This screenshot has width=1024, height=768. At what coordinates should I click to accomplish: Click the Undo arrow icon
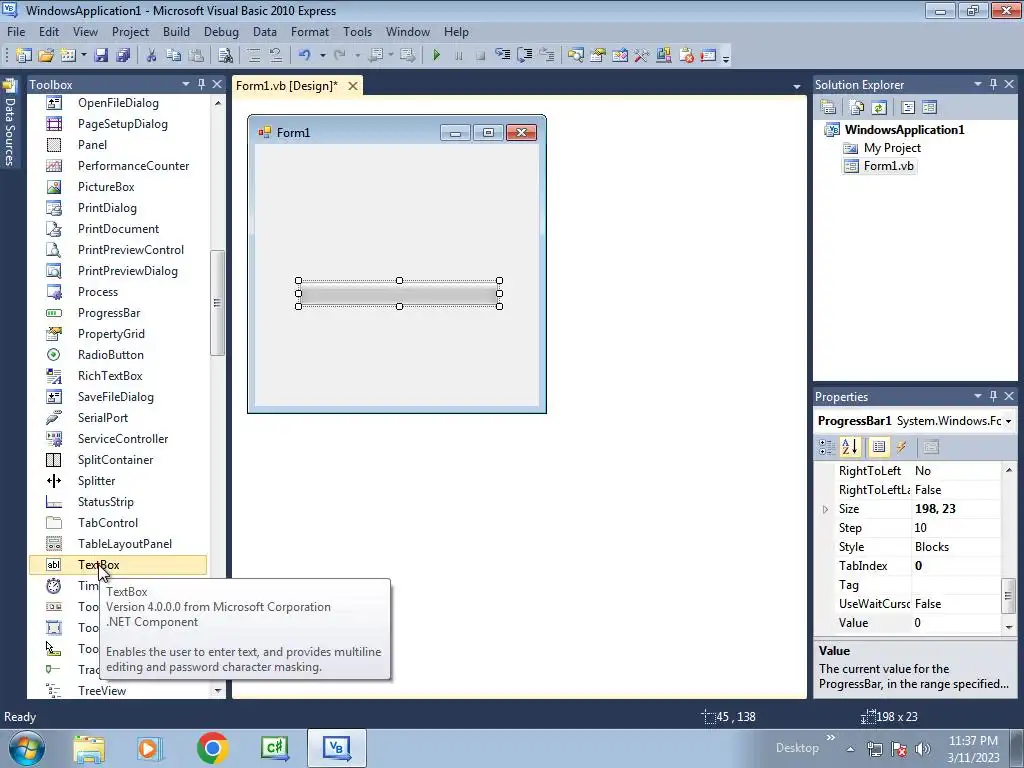pyautogui.click(x=304, y=56)
